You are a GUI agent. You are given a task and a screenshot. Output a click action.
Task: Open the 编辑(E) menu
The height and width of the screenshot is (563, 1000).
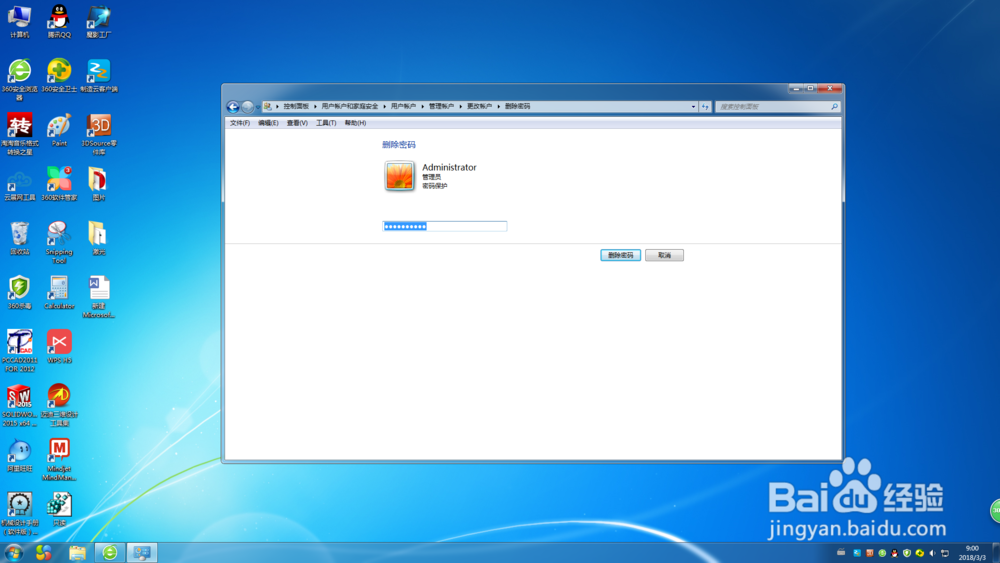pyautogui.click(x=268, y=123)
